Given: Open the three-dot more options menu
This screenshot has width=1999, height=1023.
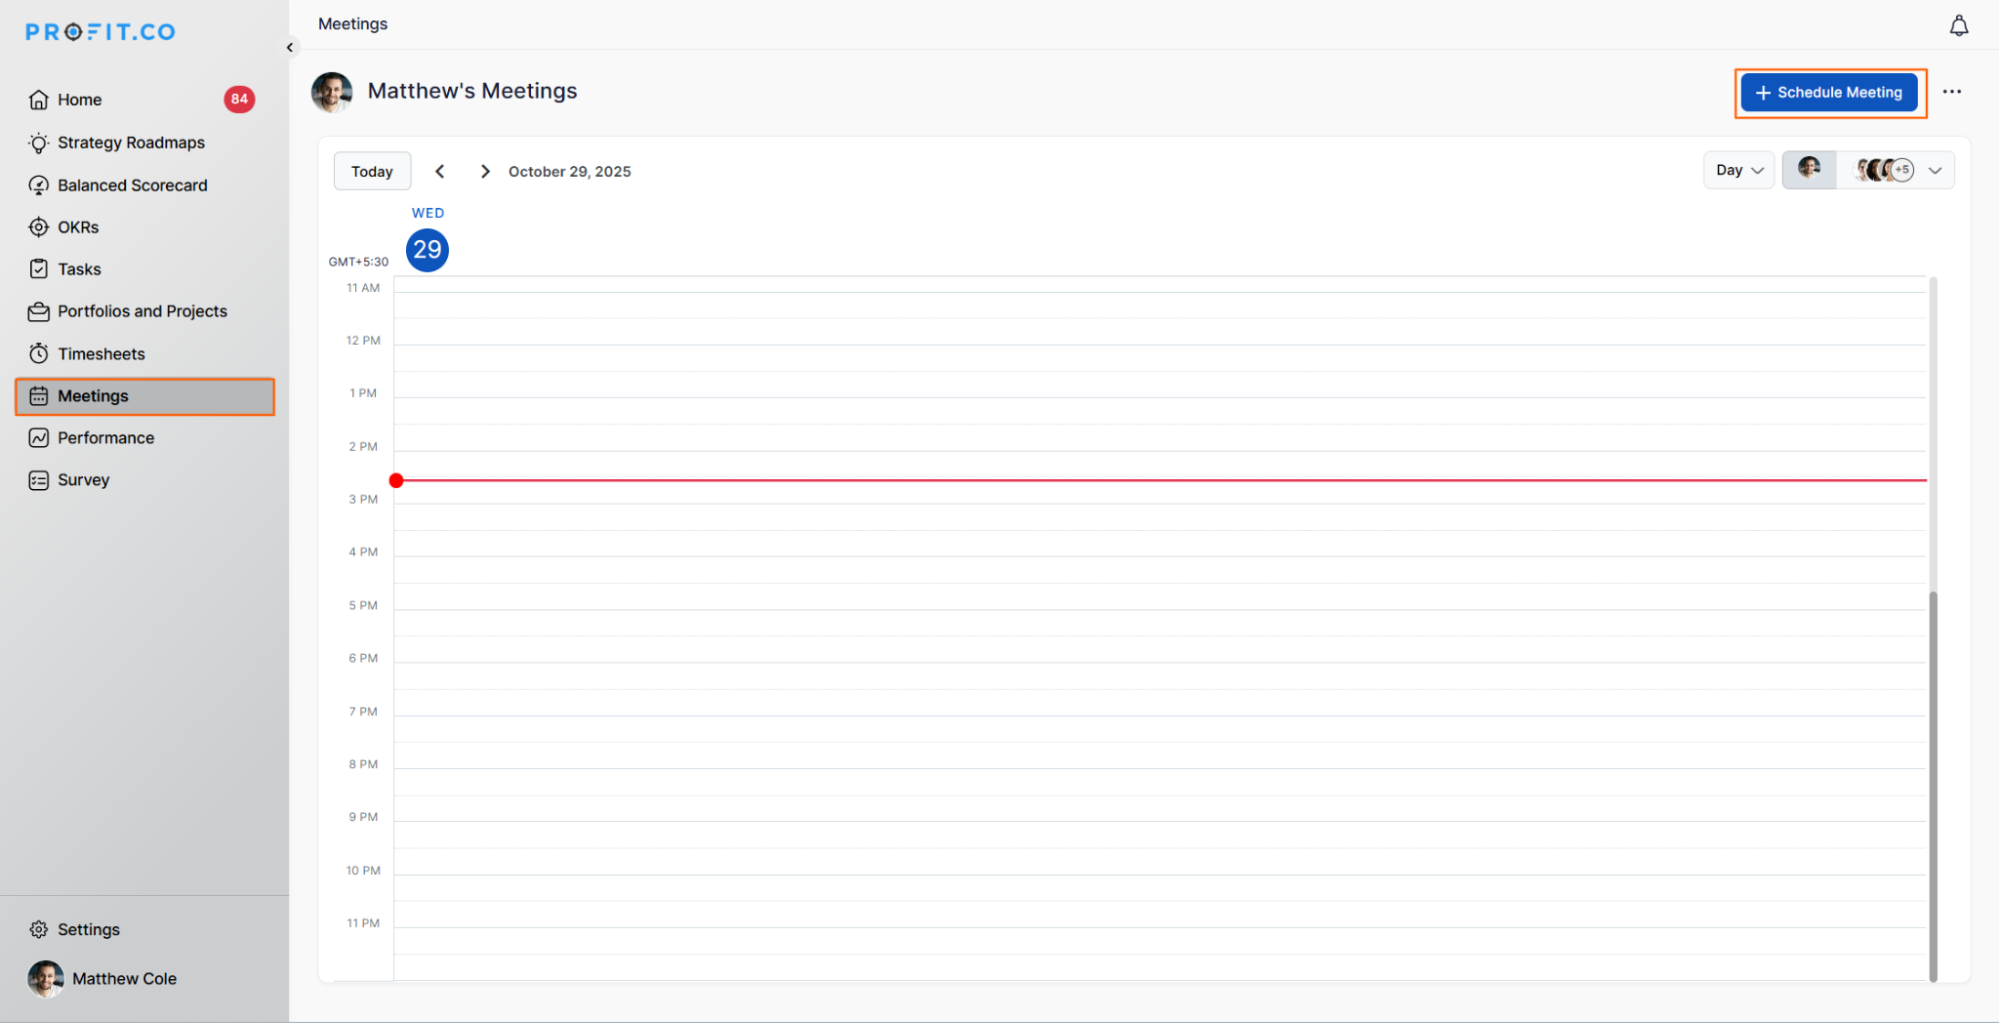Looking at the screenshot, I should pos(1952,92).
